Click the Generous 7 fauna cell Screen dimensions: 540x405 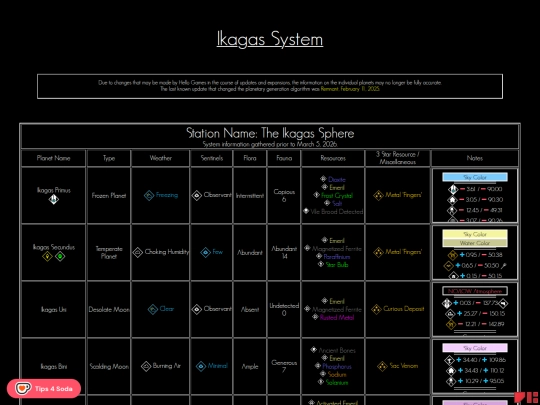pyautogui.click(x=284, y=366)
